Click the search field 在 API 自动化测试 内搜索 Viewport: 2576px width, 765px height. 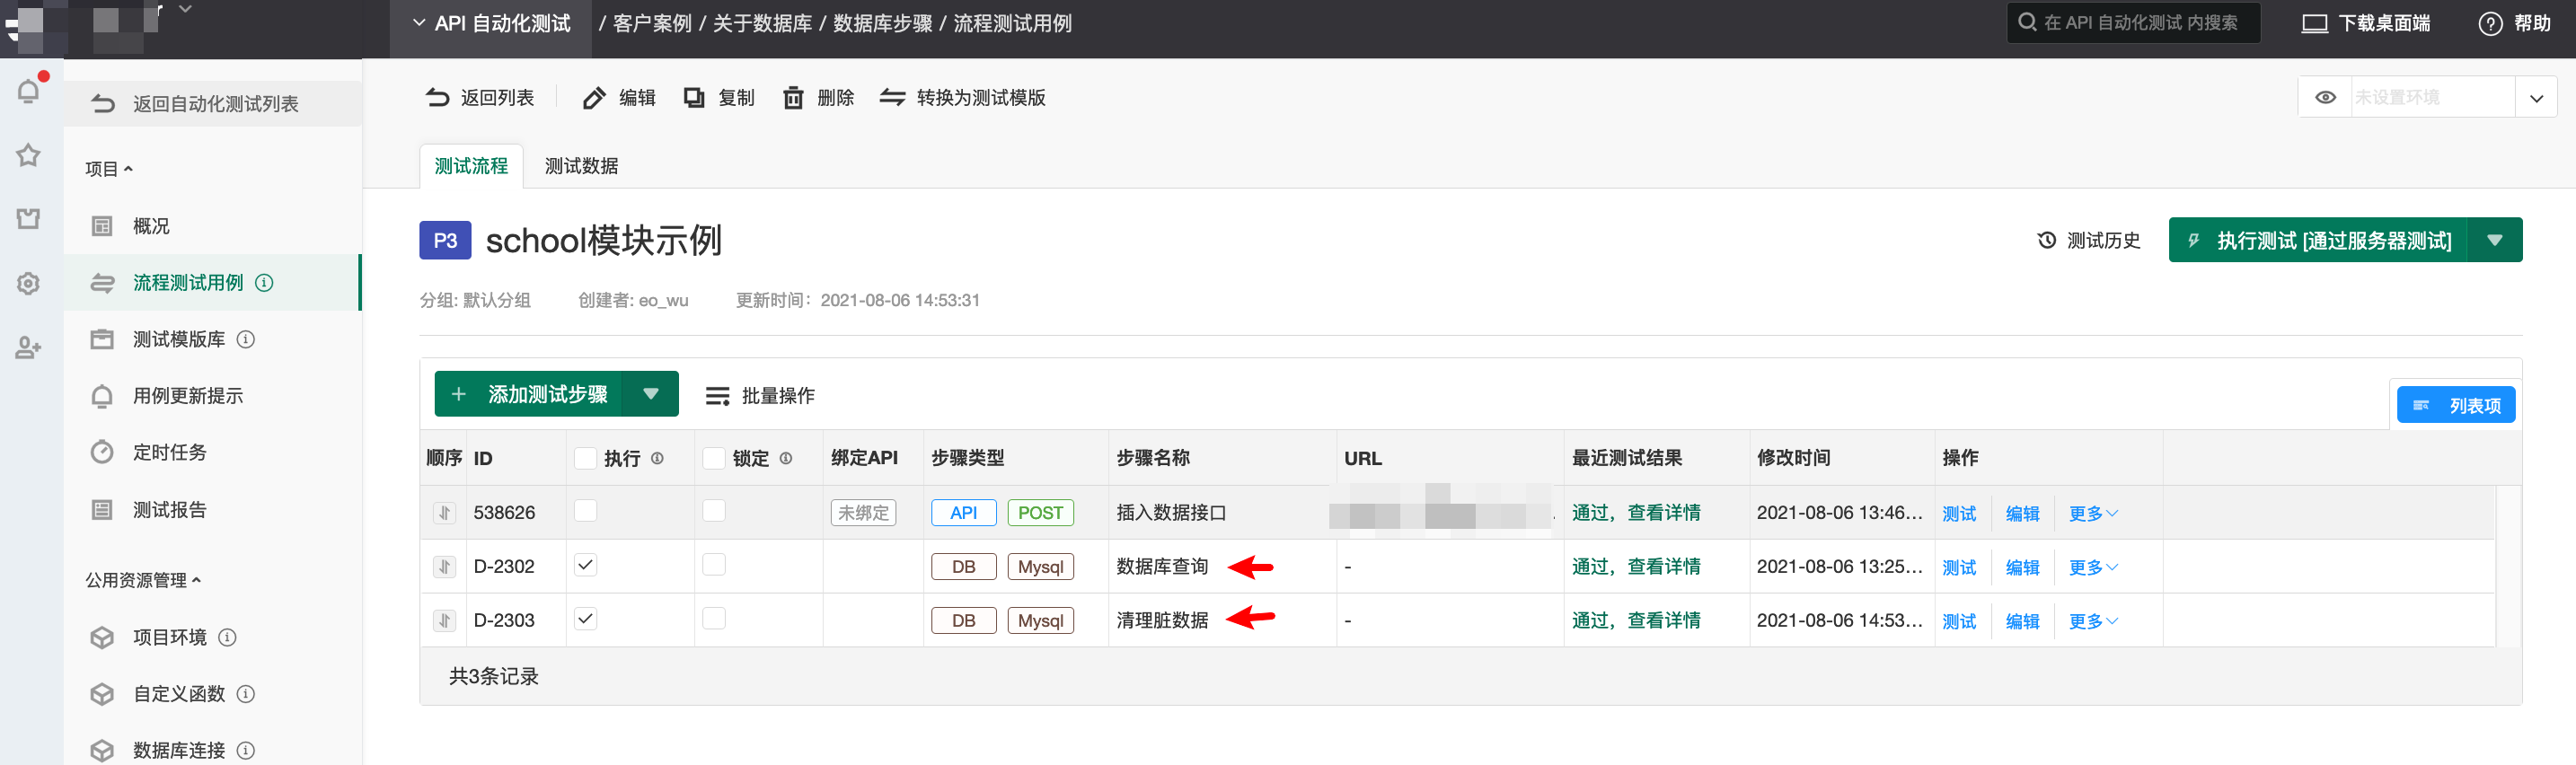(x=2133, y=23)
